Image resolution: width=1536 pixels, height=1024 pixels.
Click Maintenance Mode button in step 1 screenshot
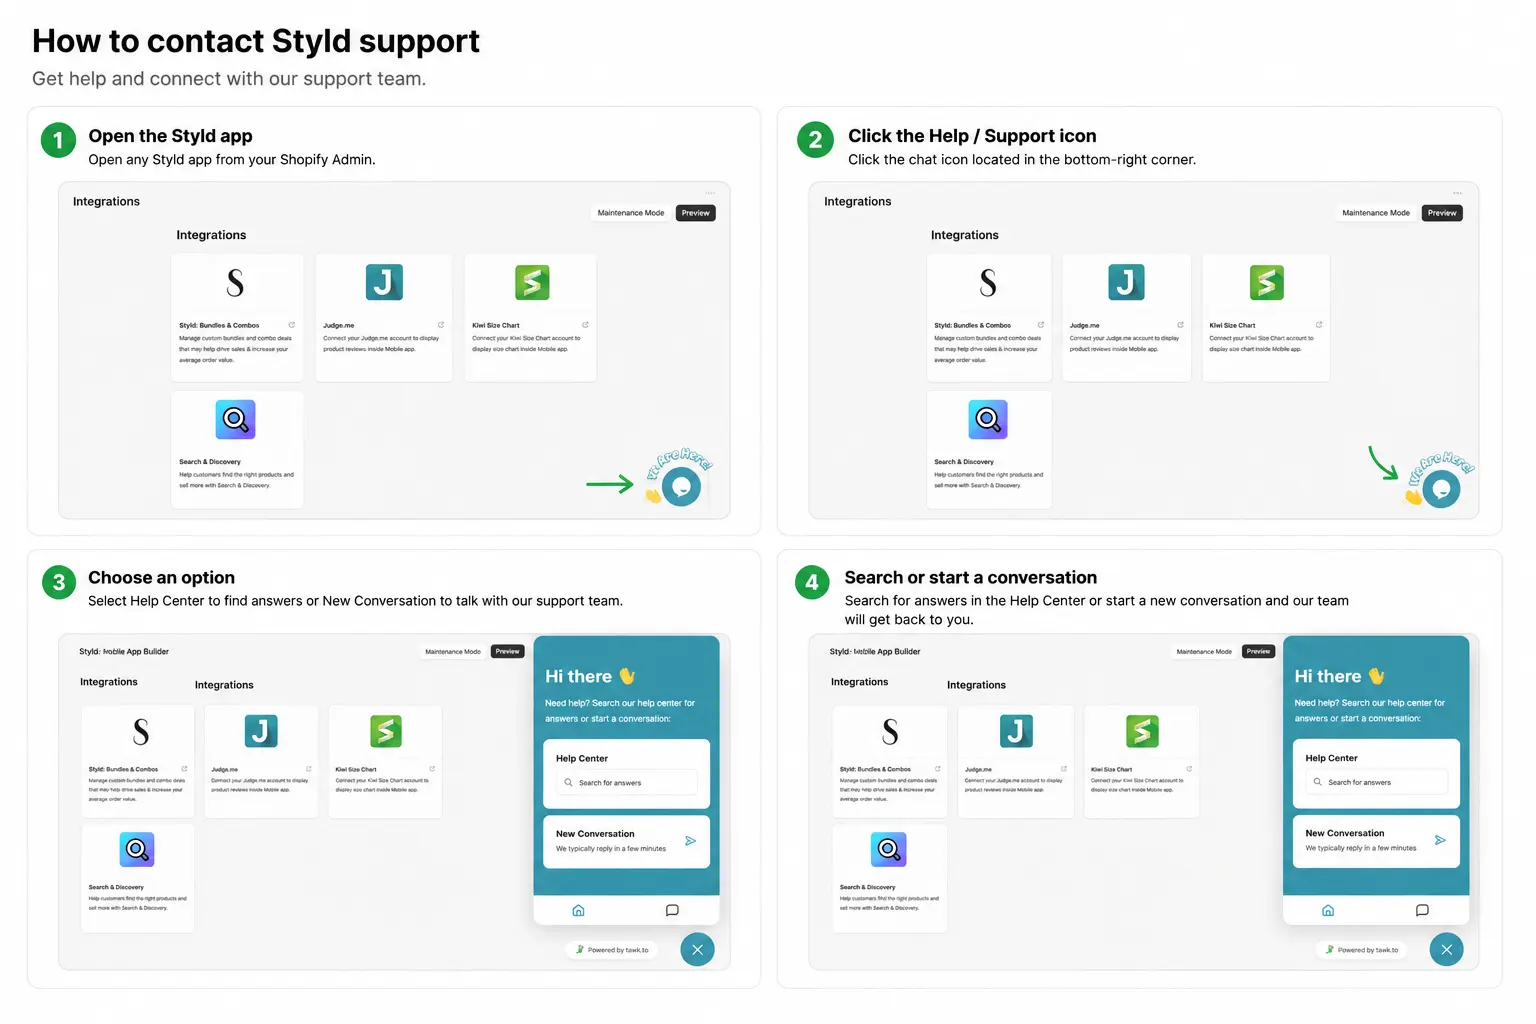pyautogui.click(x=631, y=213)
